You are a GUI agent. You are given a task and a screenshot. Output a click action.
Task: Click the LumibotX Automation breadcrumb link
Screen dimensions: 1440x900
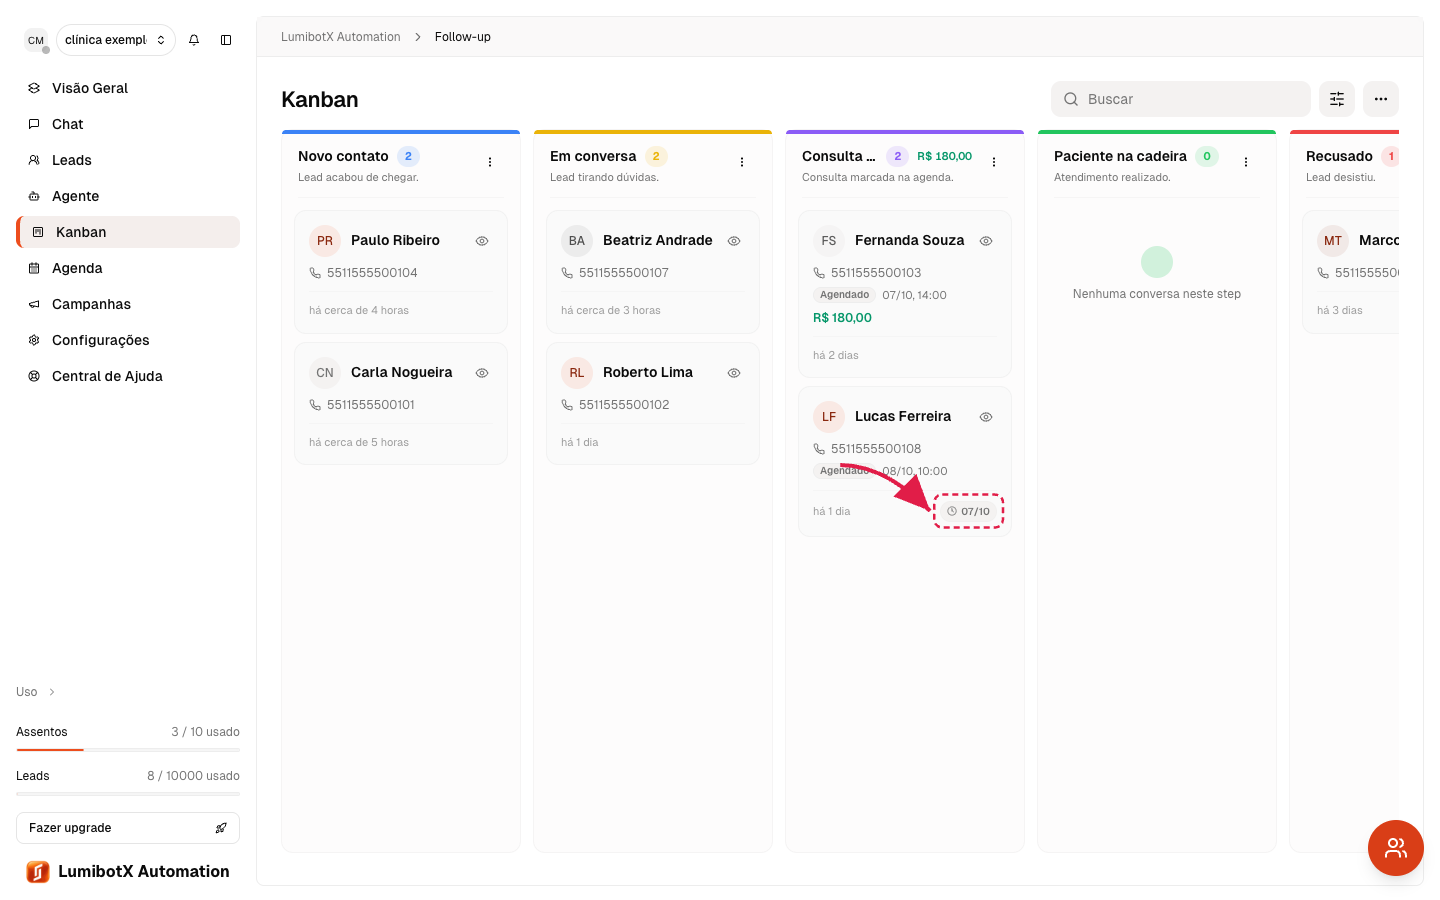(341, 37)
